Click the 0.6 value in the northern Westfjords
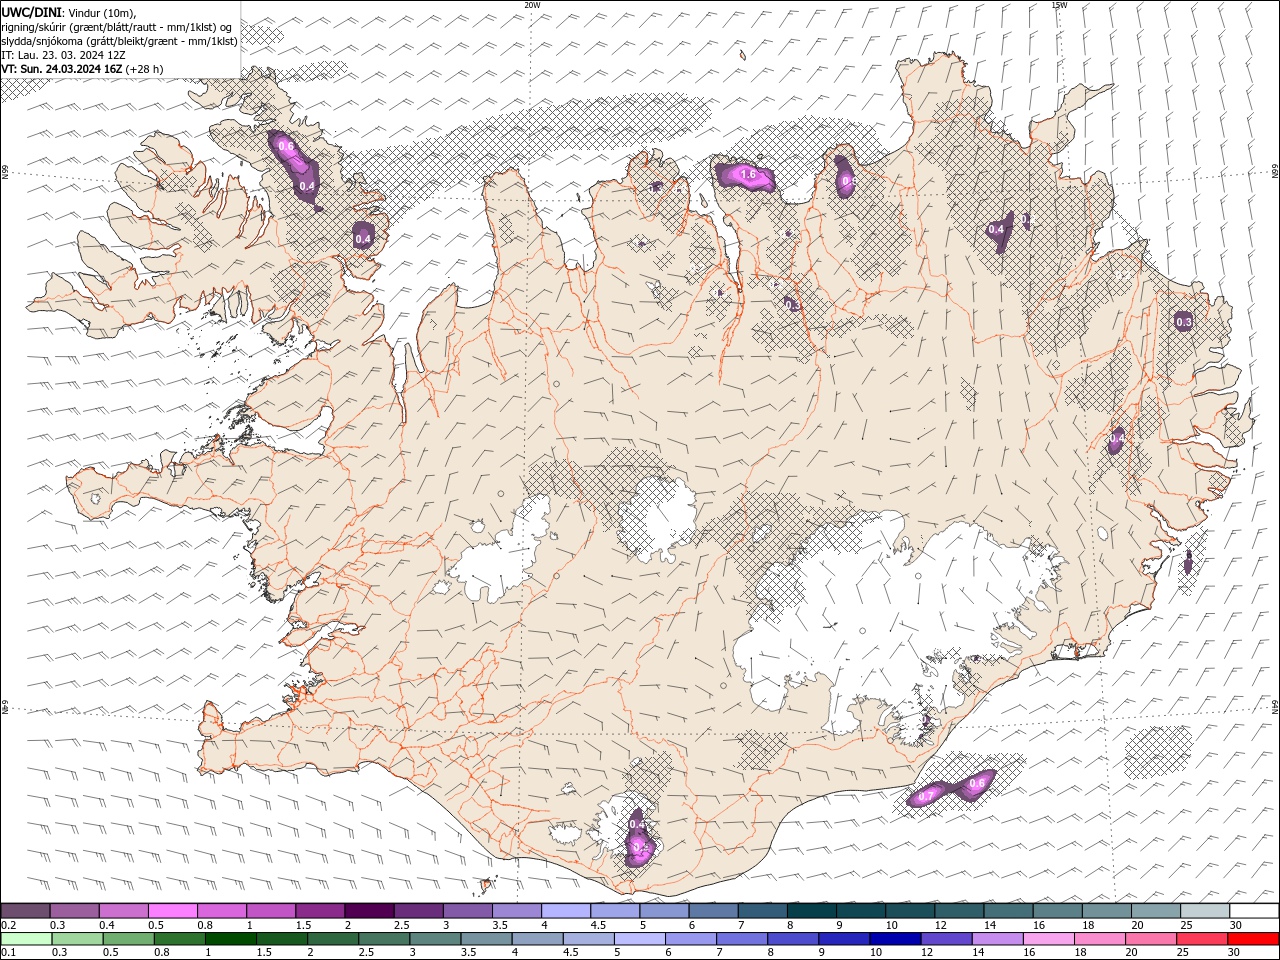 click(x=285, y=147)
